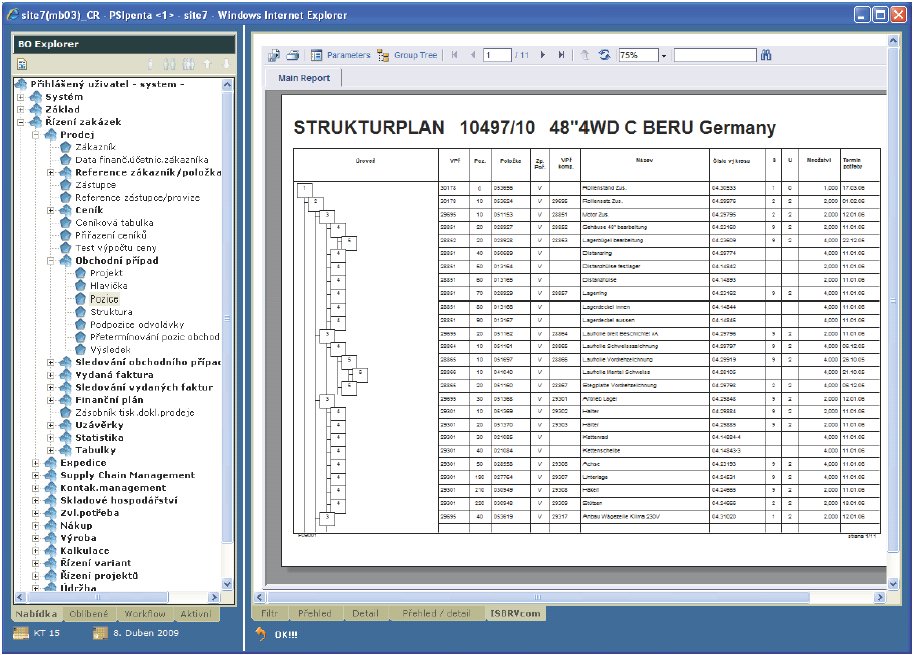The height and width of the screenshot is (655, 913).
Task: Expand the Vydaná faktura node
Action: (x=51, y=375)
